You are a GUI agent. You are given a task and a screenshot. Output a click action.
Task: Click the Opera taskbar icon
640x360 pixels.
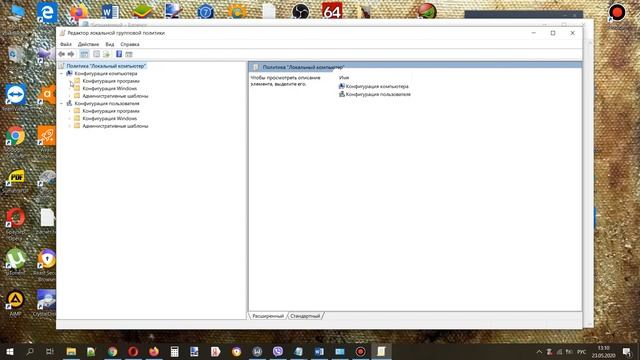(133, 351)
